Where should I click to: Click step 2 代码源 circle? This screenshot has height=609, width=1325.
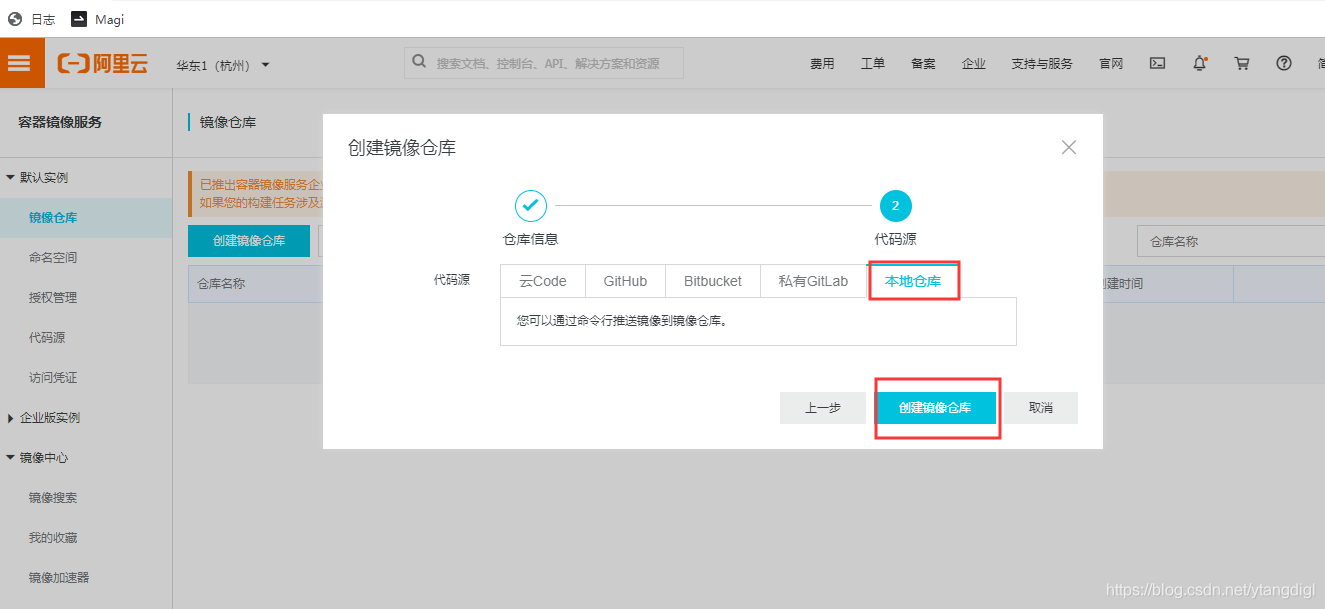(895, 206)
